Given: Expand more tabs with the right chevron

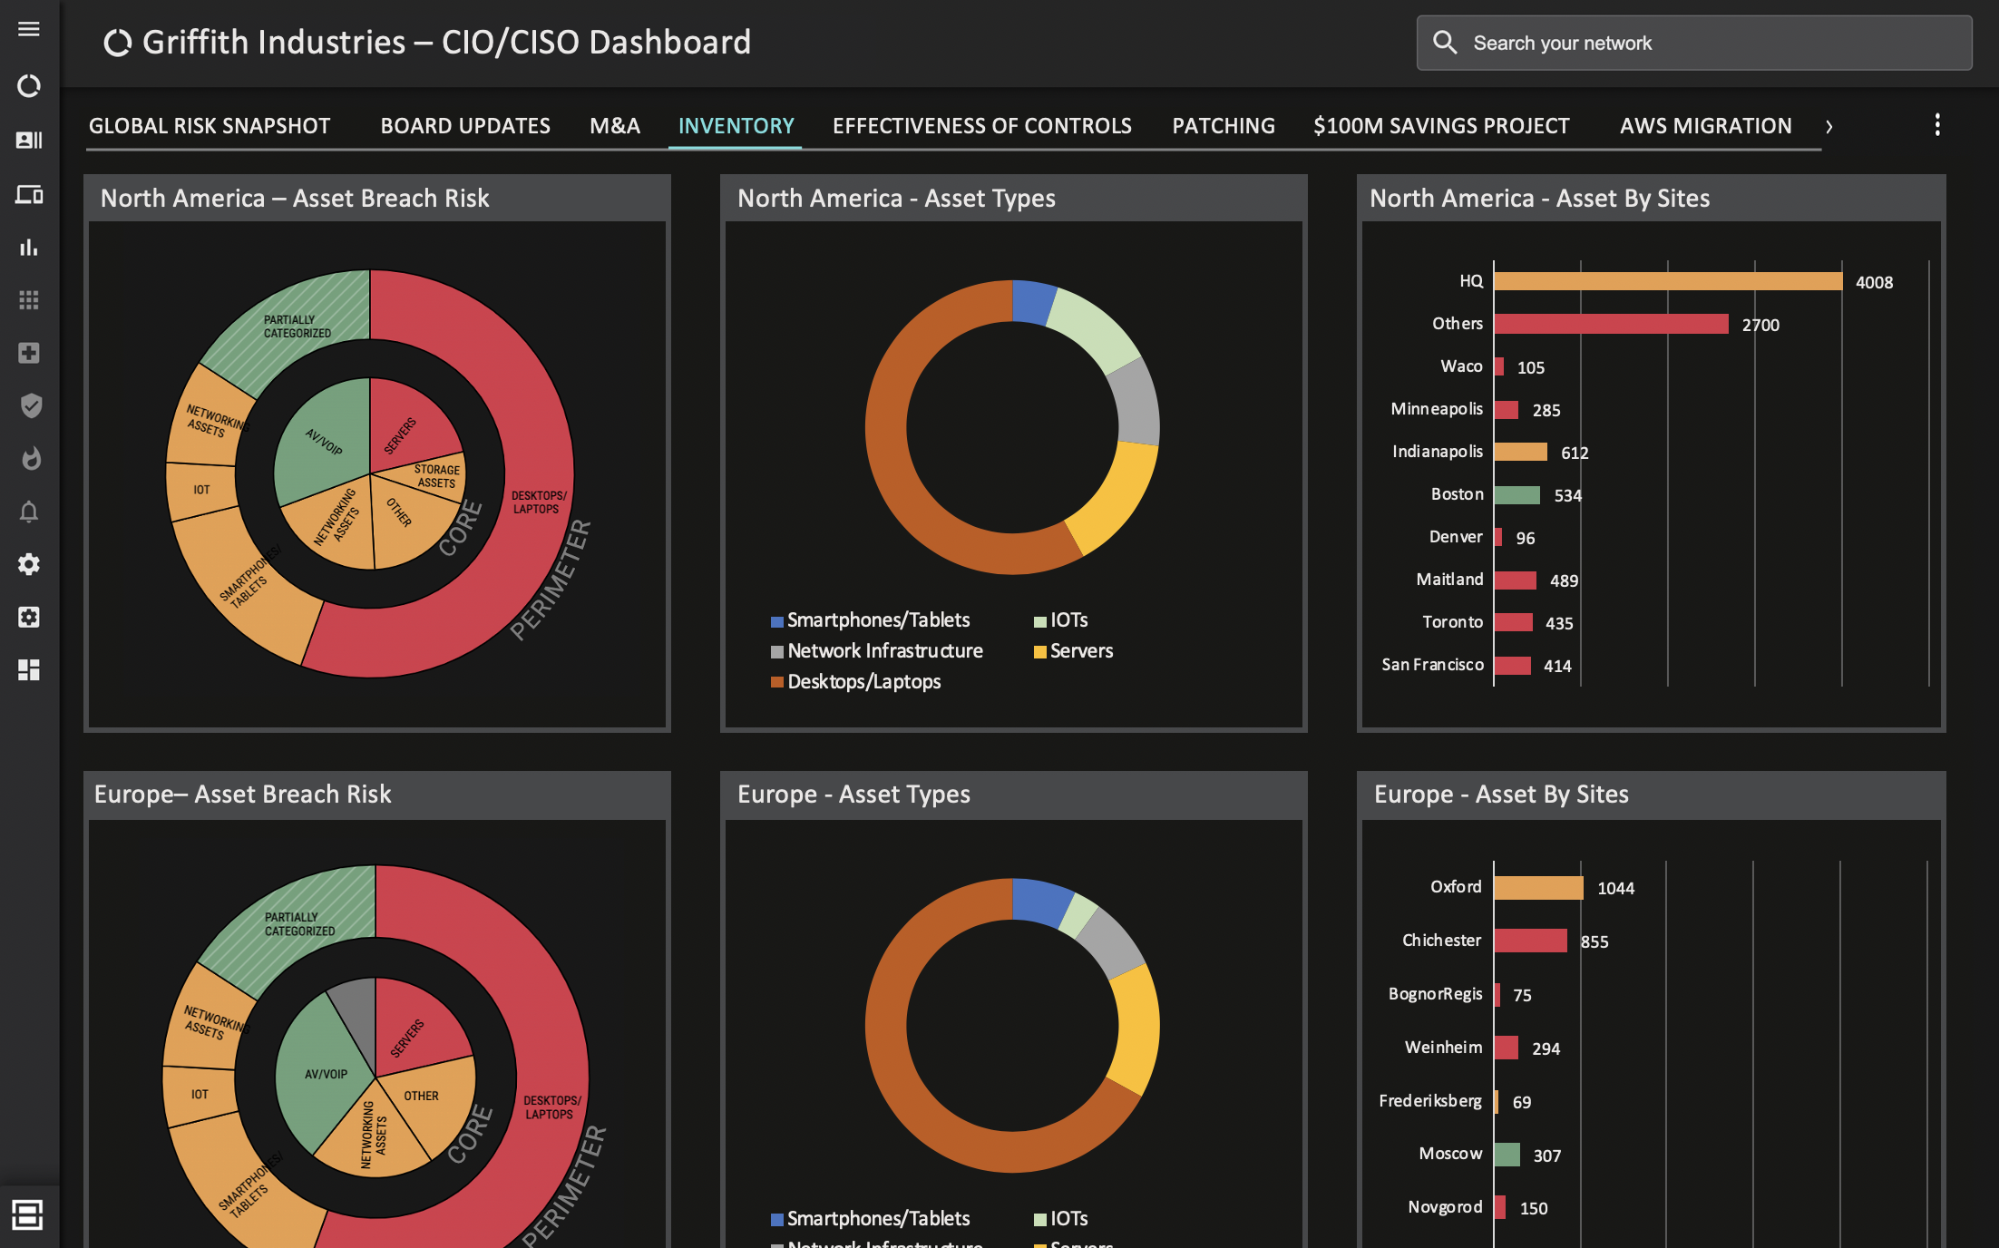Looking at the screenshot, I should click(1829, 126).
